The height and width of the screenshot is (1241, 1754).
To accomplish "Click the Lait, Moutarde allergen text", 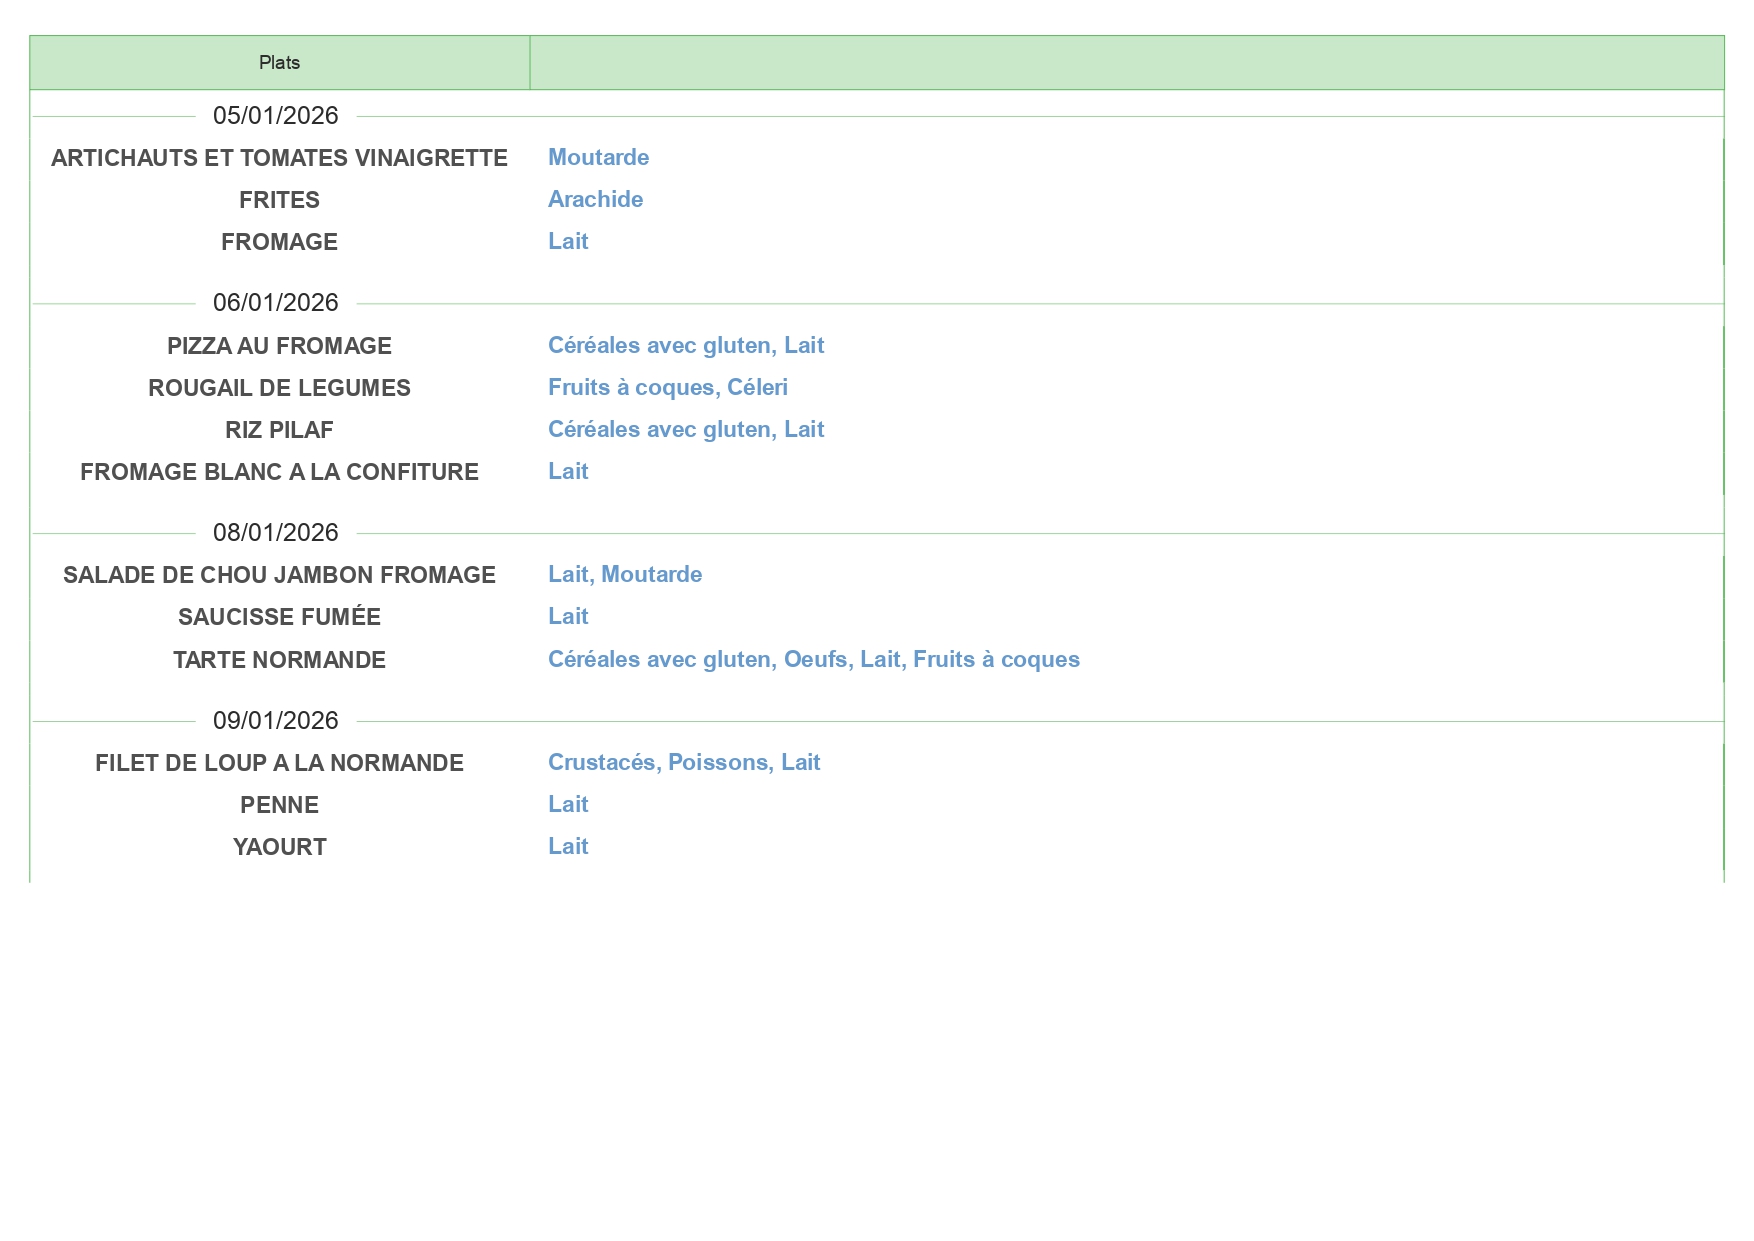I will tap(624, 575).
